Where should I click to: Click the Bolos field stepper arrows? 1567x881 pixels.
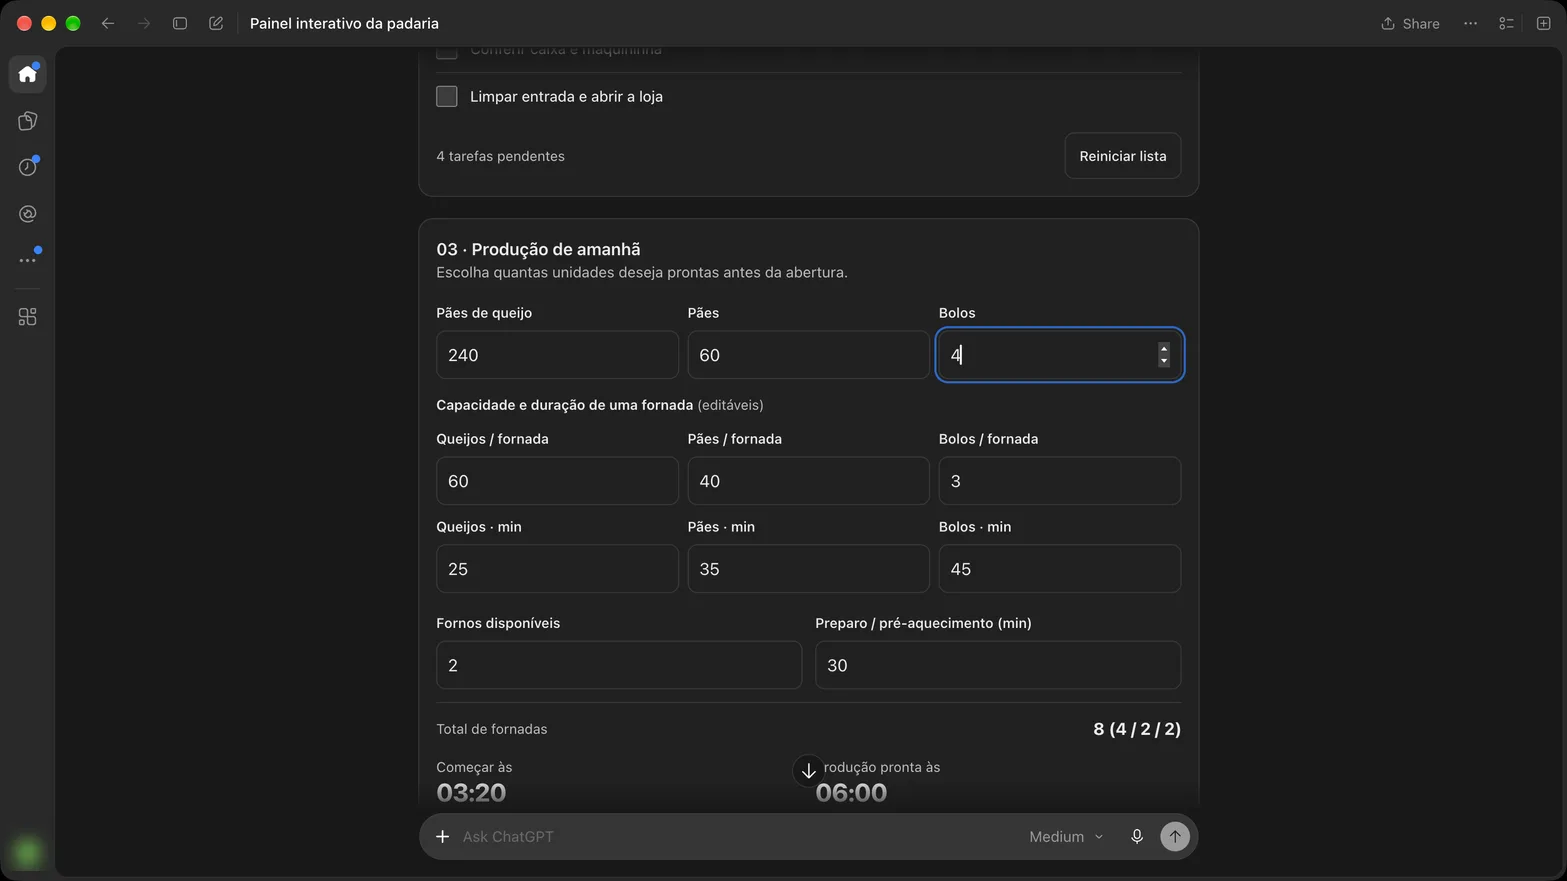point(1163,355)
